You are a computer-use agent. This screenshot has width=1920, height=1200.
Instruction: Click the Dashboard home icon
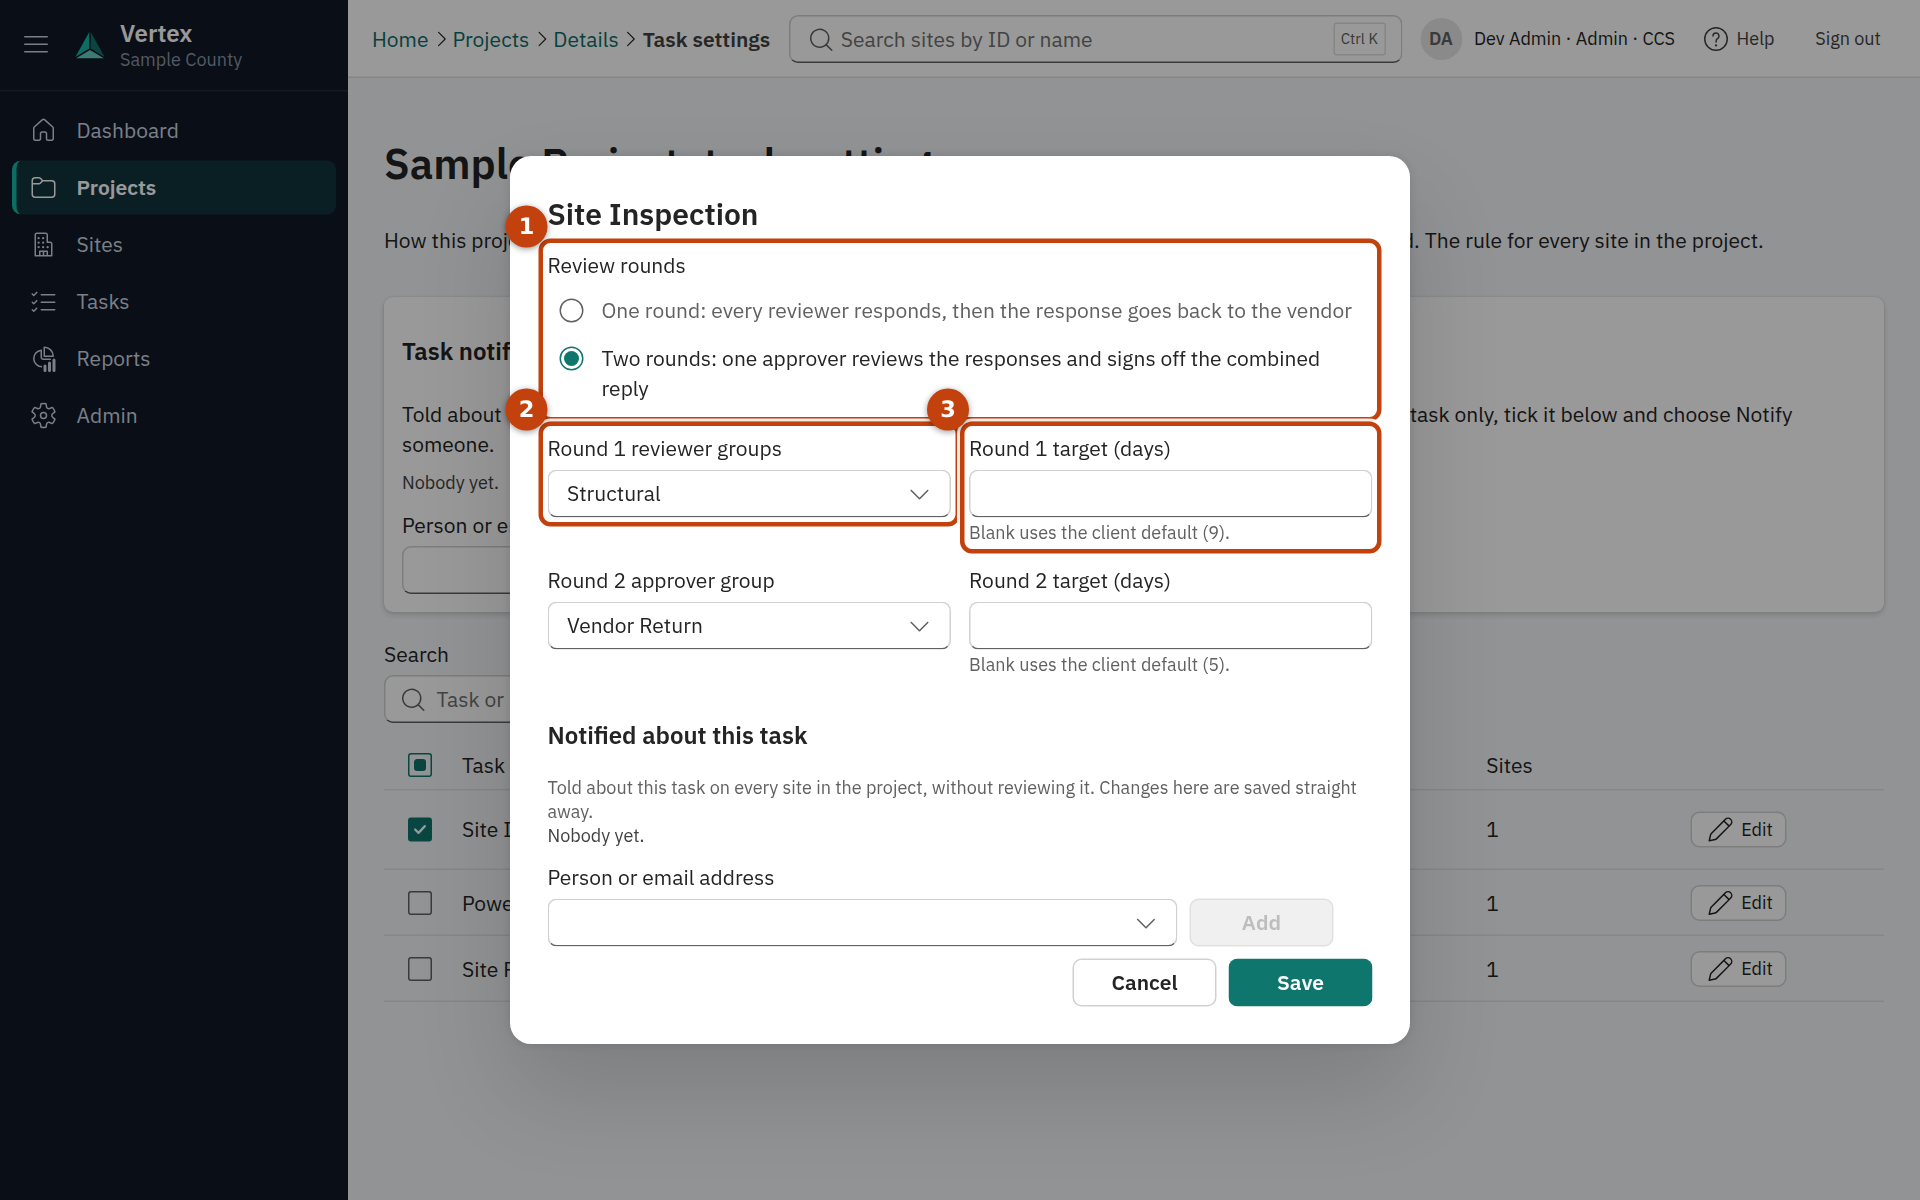43,130
